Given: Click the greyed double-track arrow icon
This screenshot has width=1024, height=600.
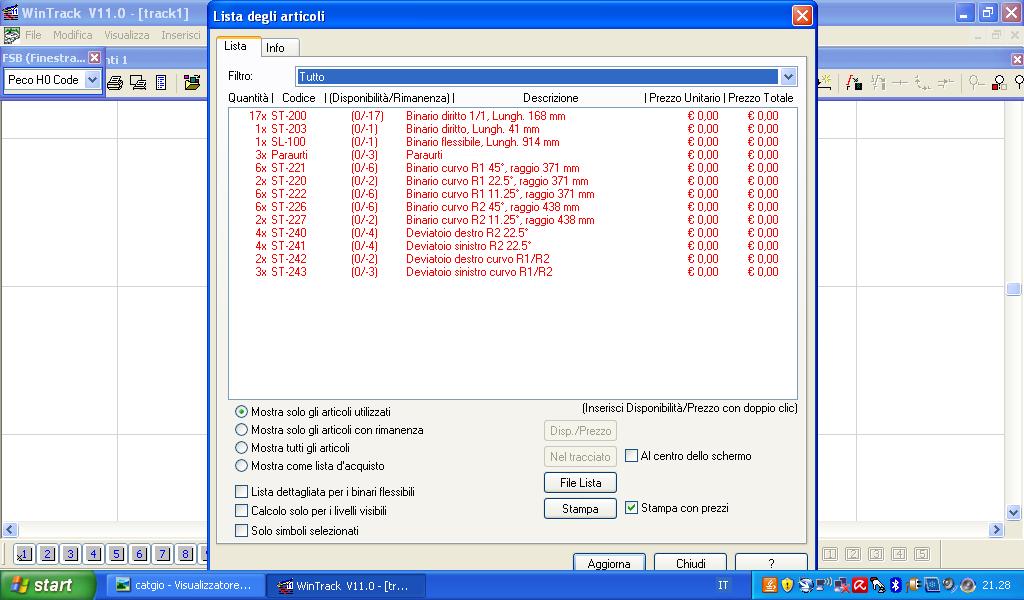Looking at the screenshot, I should pyautogui.click(x=946, y=82).
